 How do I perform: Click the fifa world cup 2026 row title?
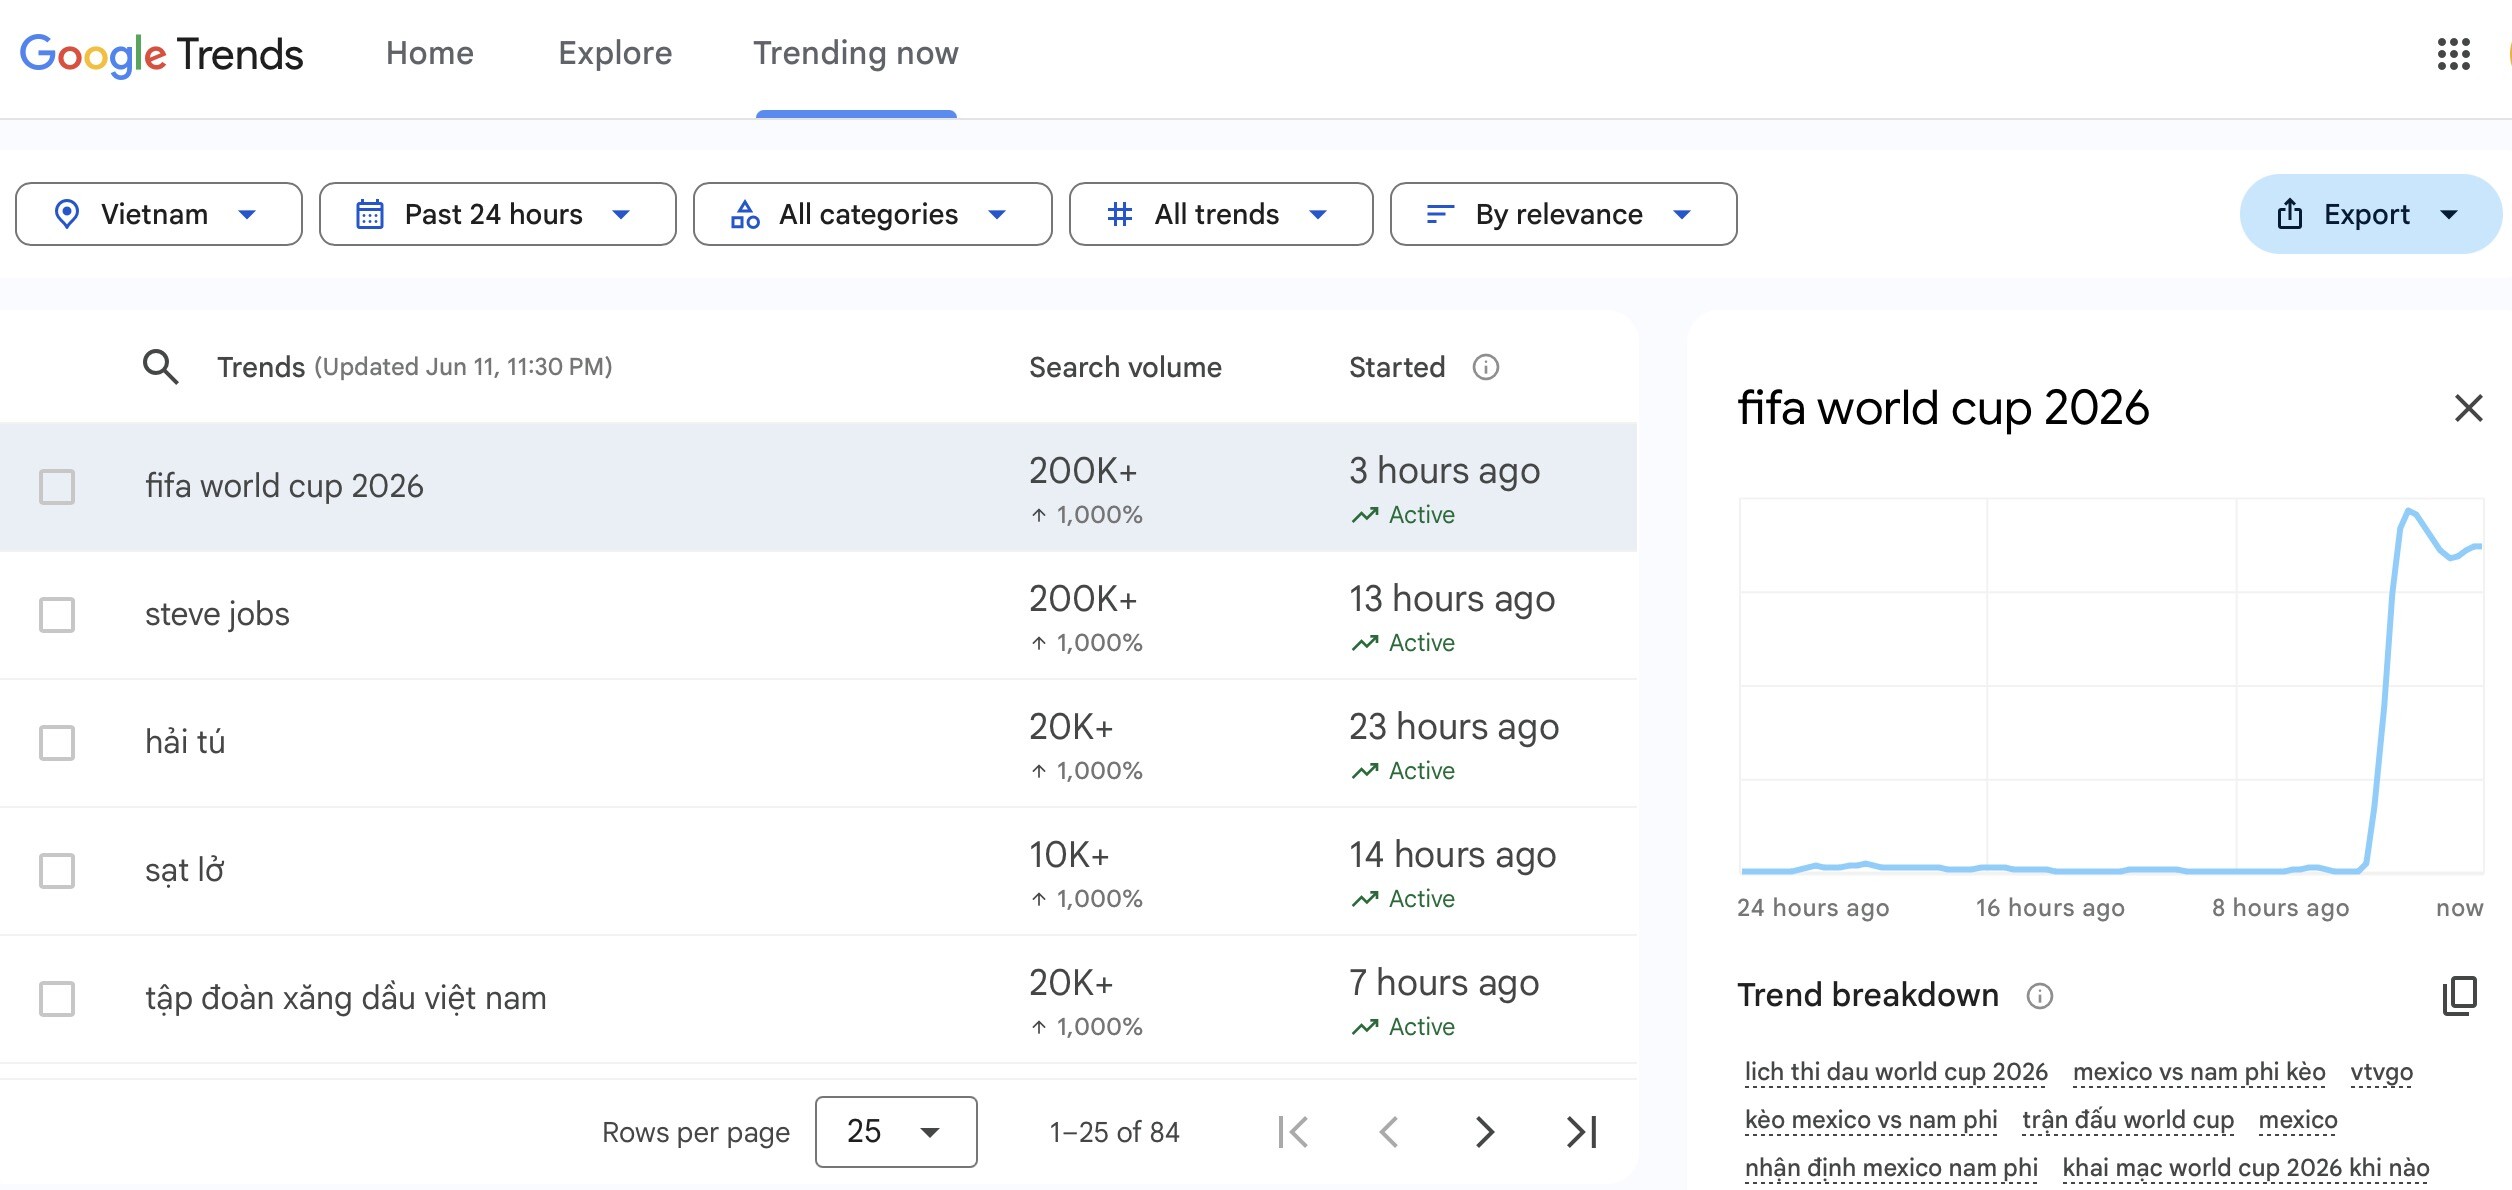coord(284,486)
